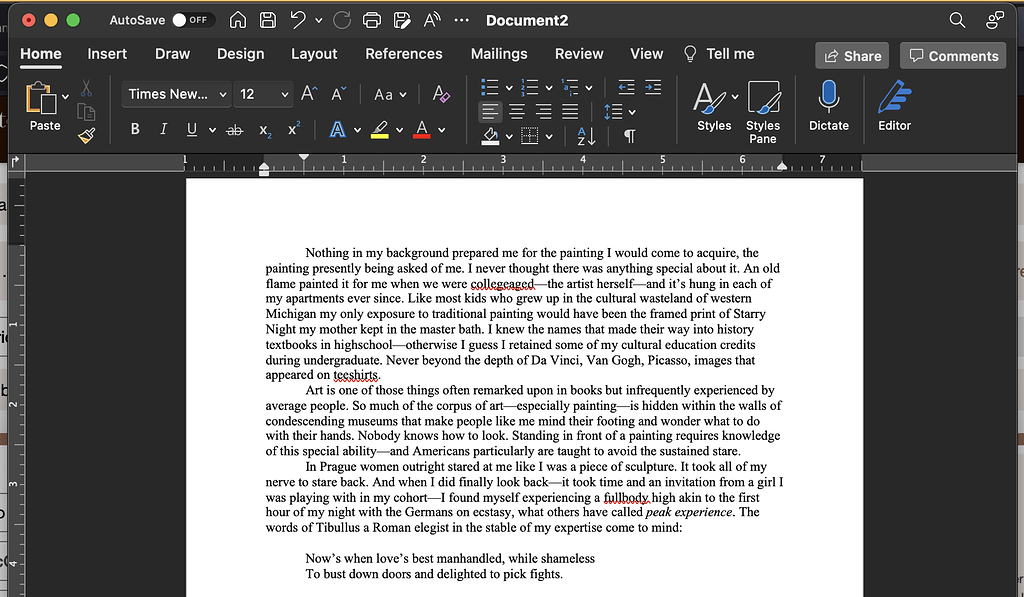The height and width of the screenshot is (597, 1024).
Task: Apply strikethrough formatting
Action: pos(234,130)
